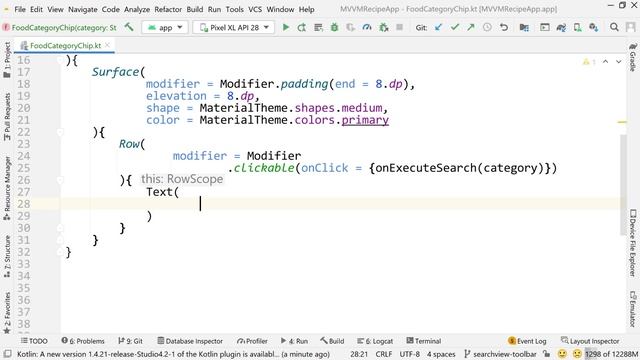
Task: Click the Git rollback arrow icon
Action: 504,27
